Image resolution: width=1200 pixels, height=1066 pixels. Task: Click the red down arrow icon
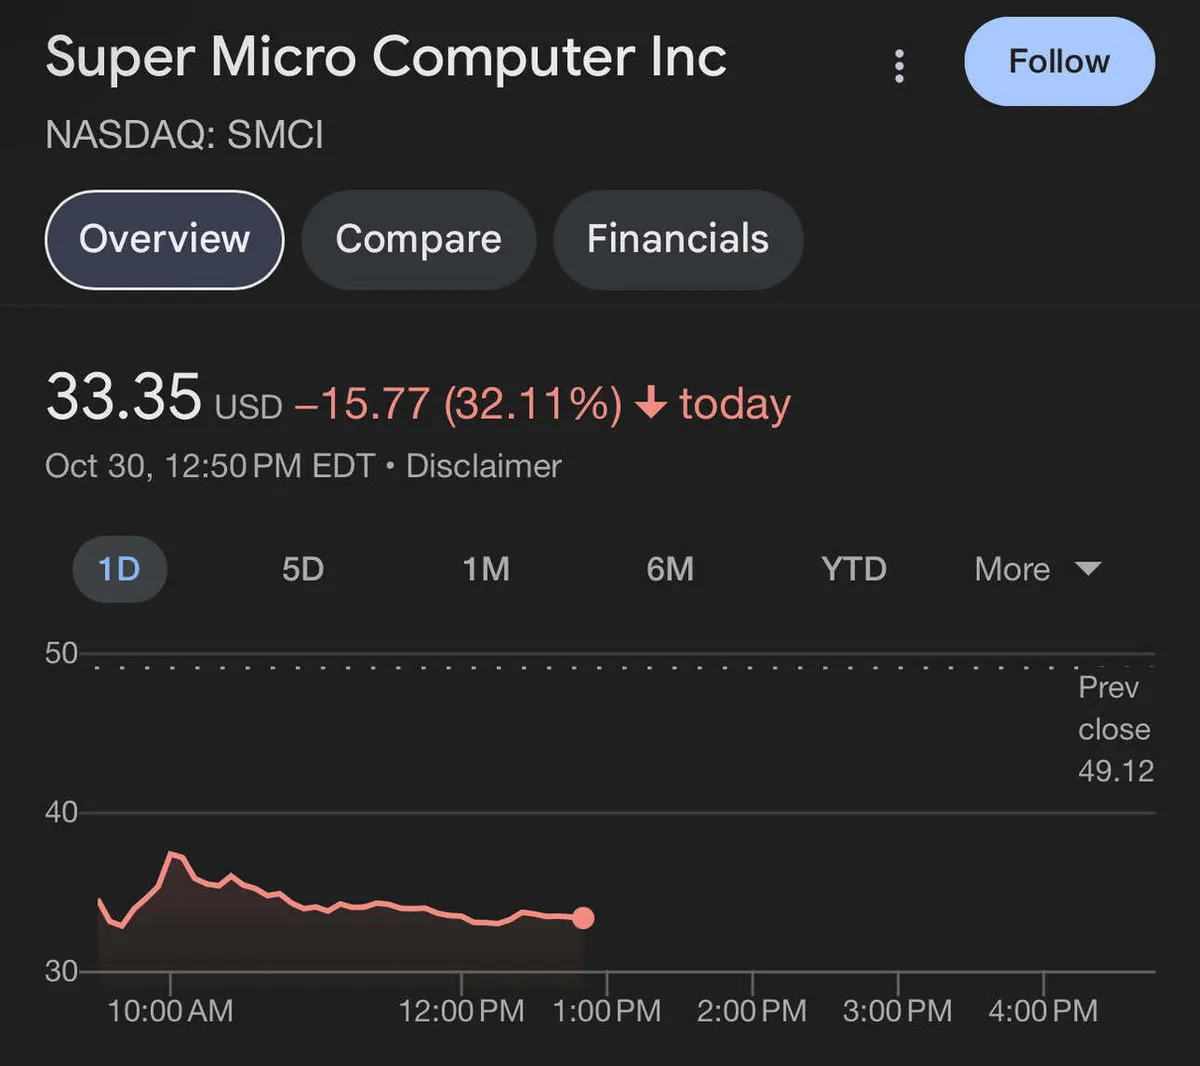tap(651, 404)
